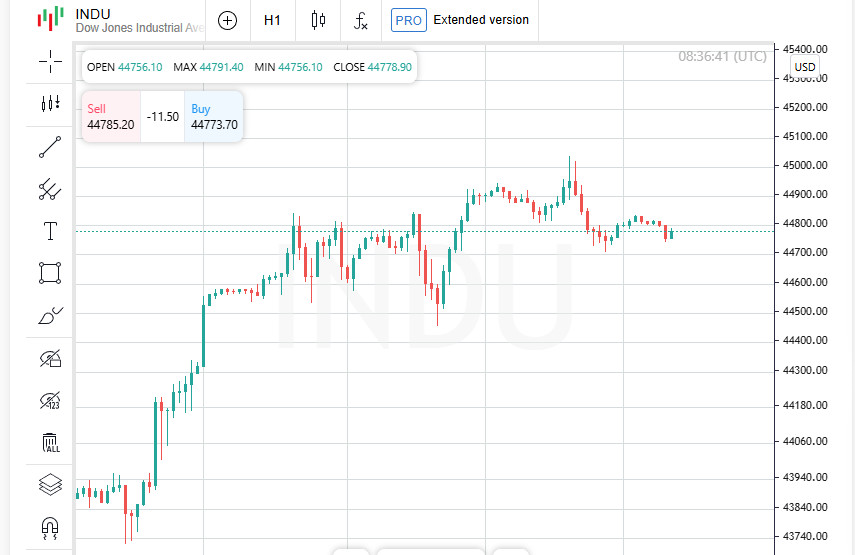This screenshot has width=855, height=555.
Task: Click the Buy 44773.70 button
Action: (214, 117)
